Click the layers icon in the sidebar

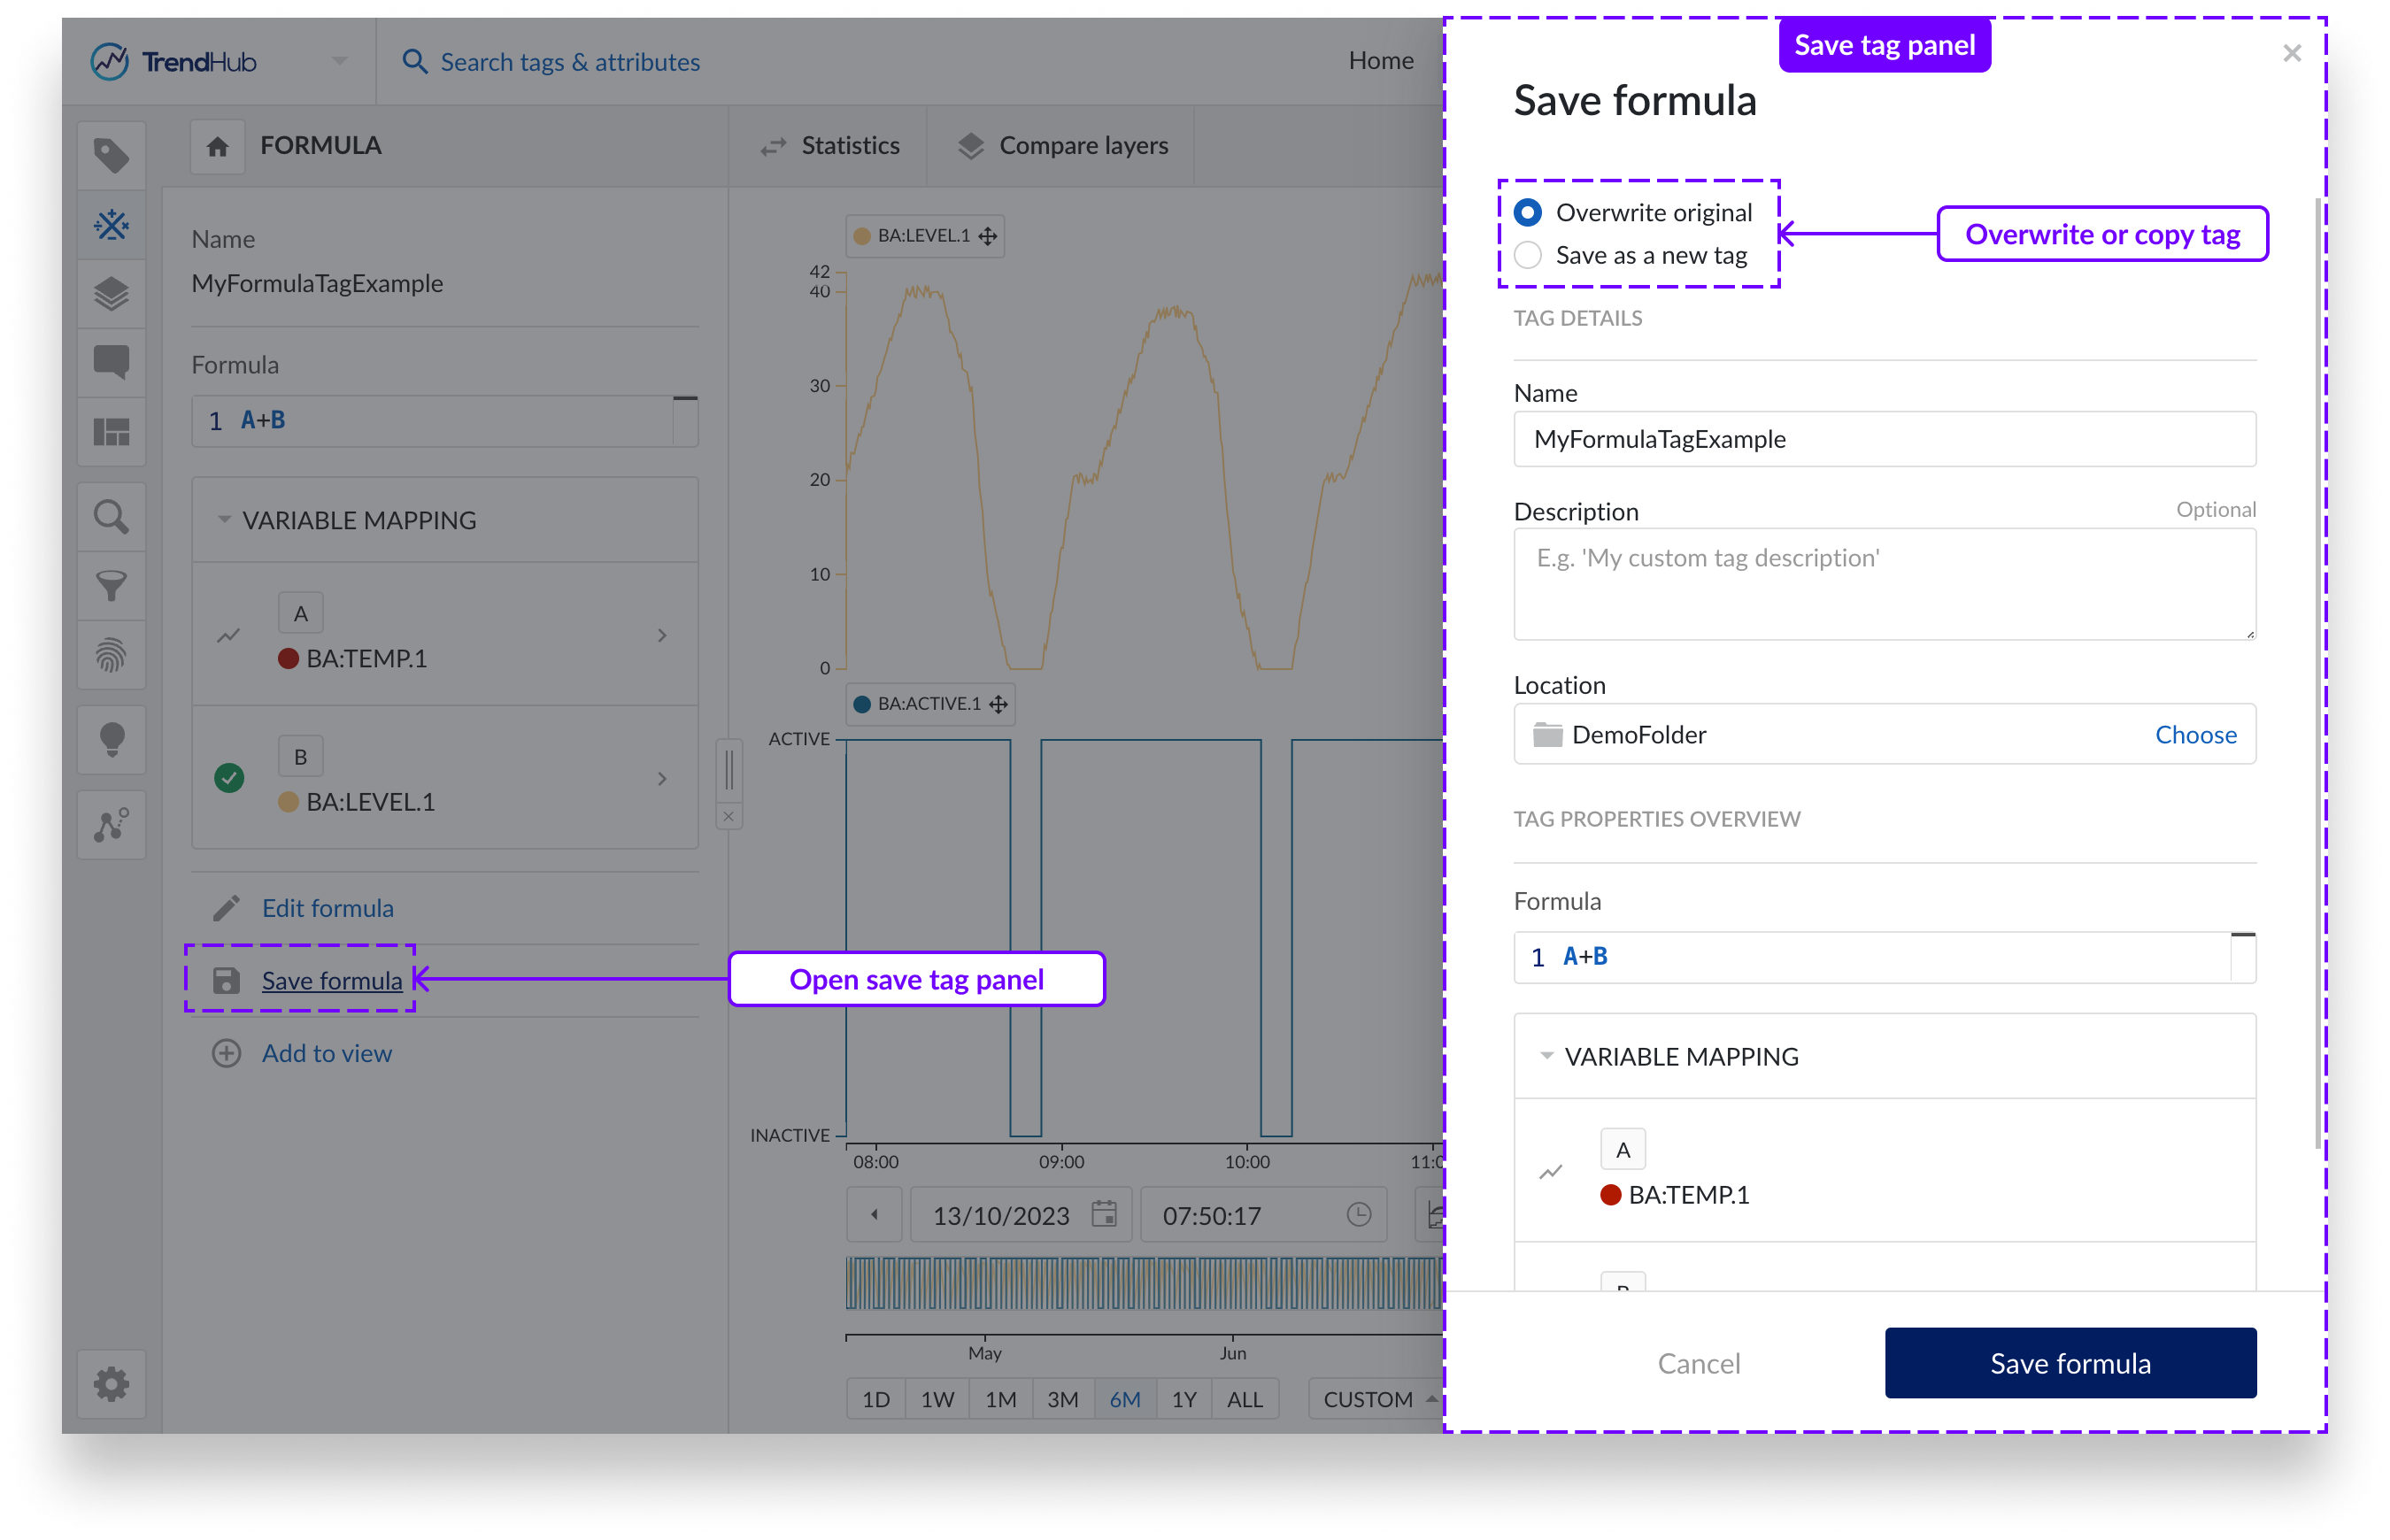(x=111, y=294)
